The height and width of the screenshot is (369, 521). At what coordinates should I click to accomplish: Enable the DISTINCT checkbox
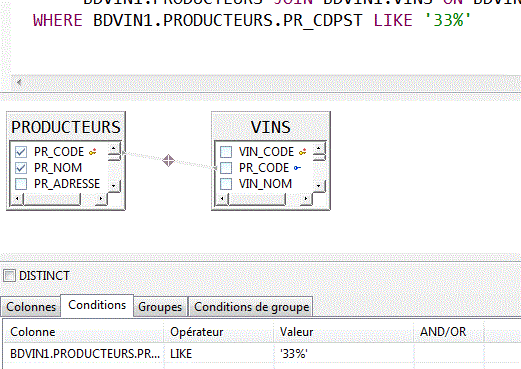[x=9, y=276]
